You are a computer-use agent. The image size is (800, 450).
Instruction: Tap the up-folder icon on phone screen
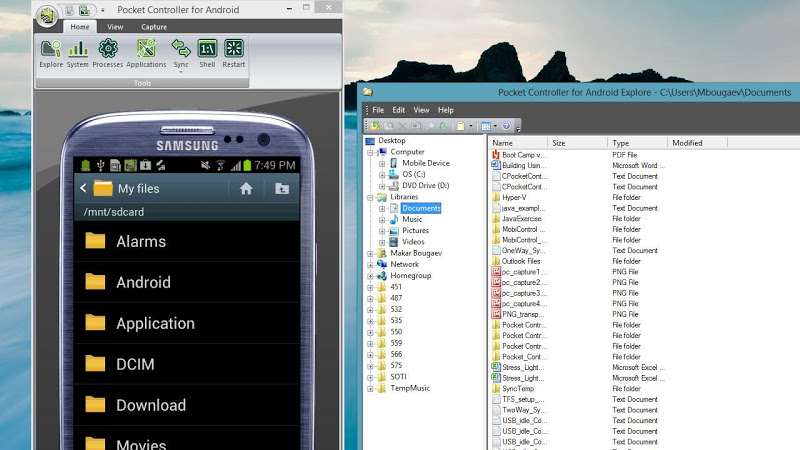tap(282, 188)
